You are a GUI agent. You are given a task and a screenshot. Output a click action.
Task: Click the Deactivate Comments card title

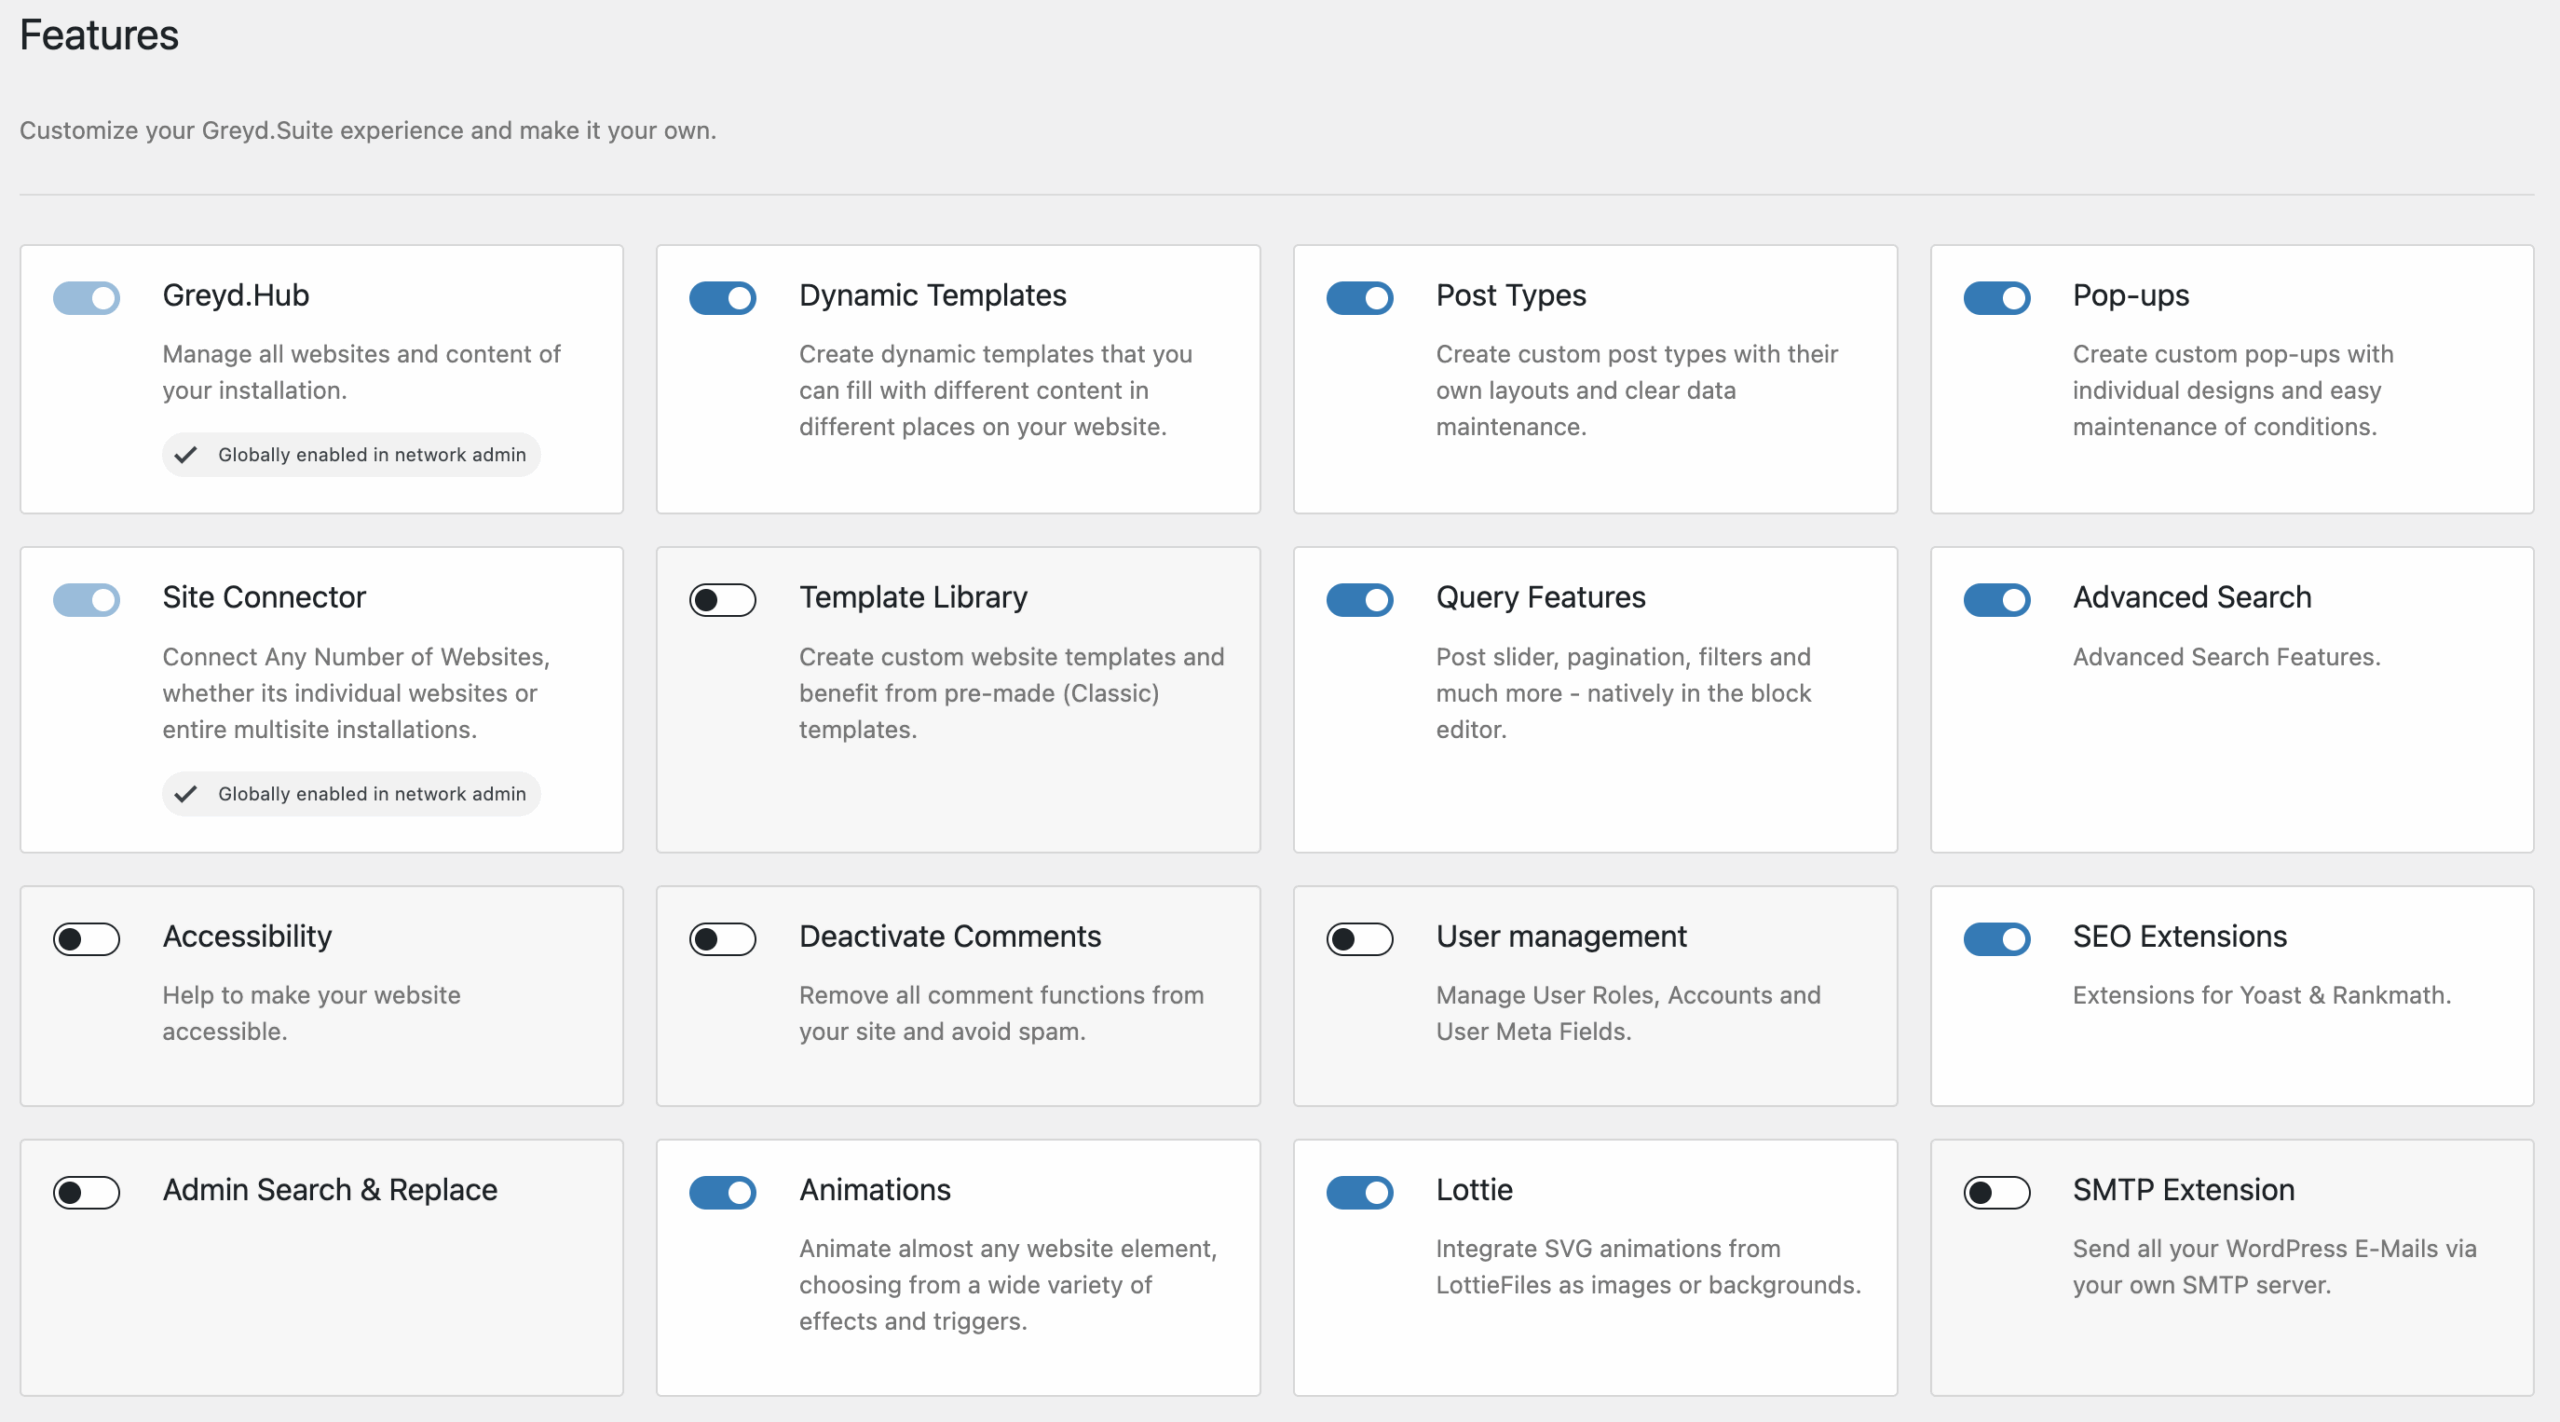pyautogui.click(x=950, y=937)
